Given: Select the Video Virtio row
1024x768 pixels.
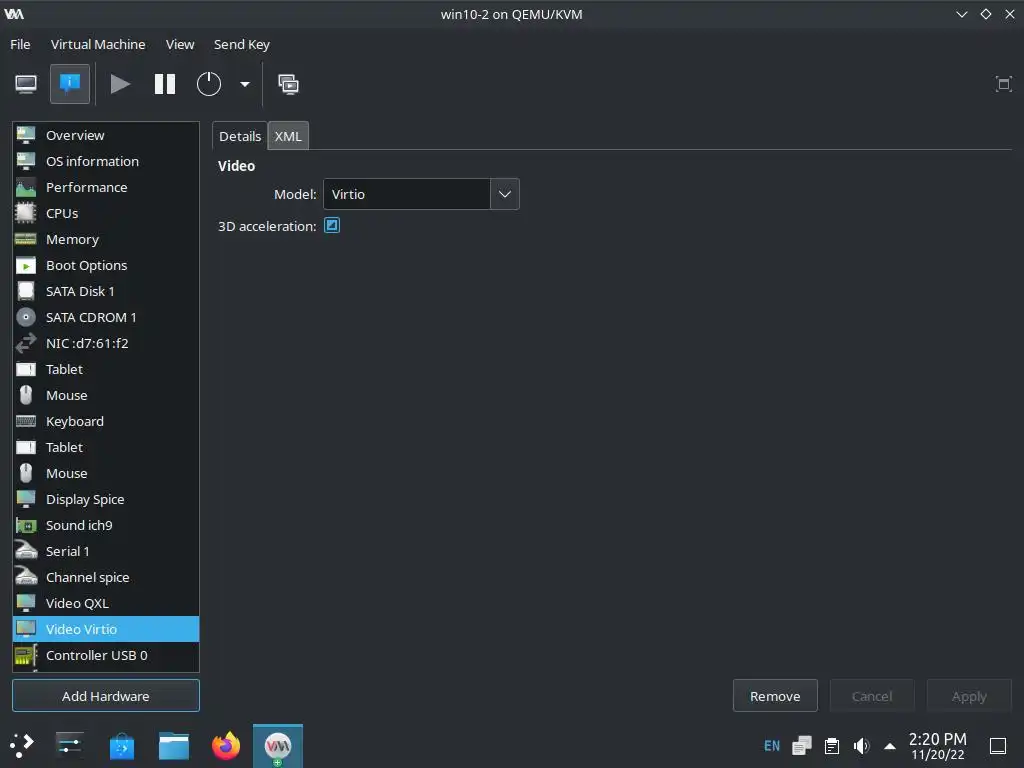Looking at the screenshot, I should coord(106,630).
